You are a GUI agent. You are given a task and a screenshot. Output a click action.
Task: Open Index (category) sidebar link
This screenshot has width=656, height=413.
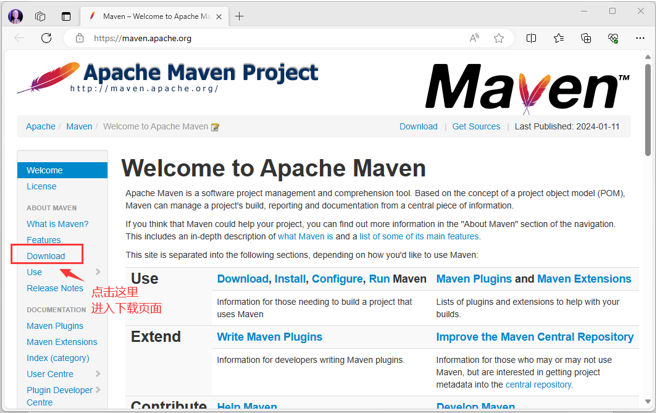coord(58,358)
